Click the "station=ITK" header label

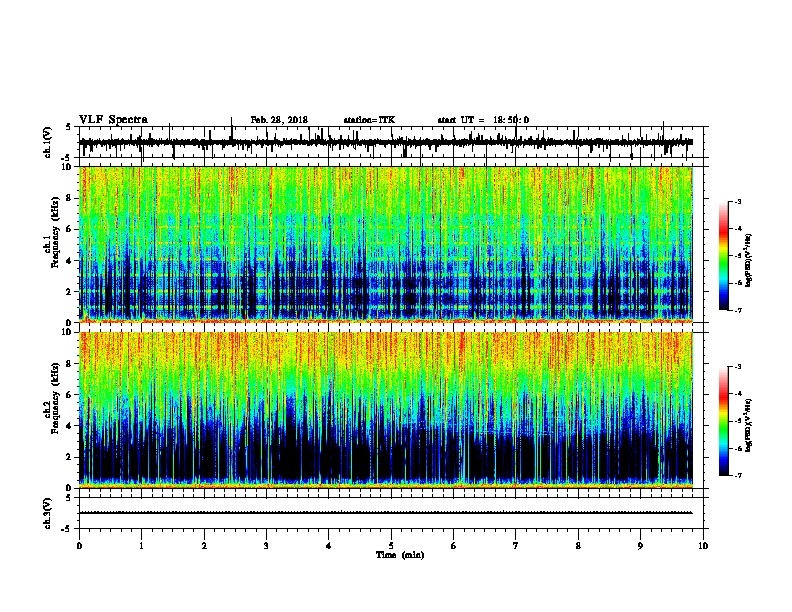coord(369,120)
